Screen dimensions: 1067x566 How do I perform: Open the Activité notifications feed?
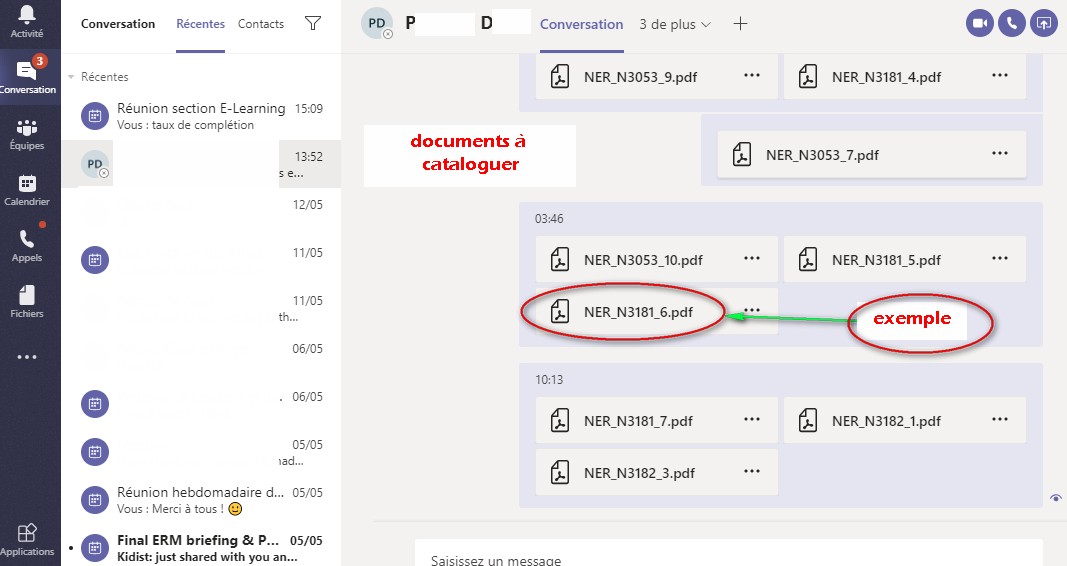(x=27, y=22)
